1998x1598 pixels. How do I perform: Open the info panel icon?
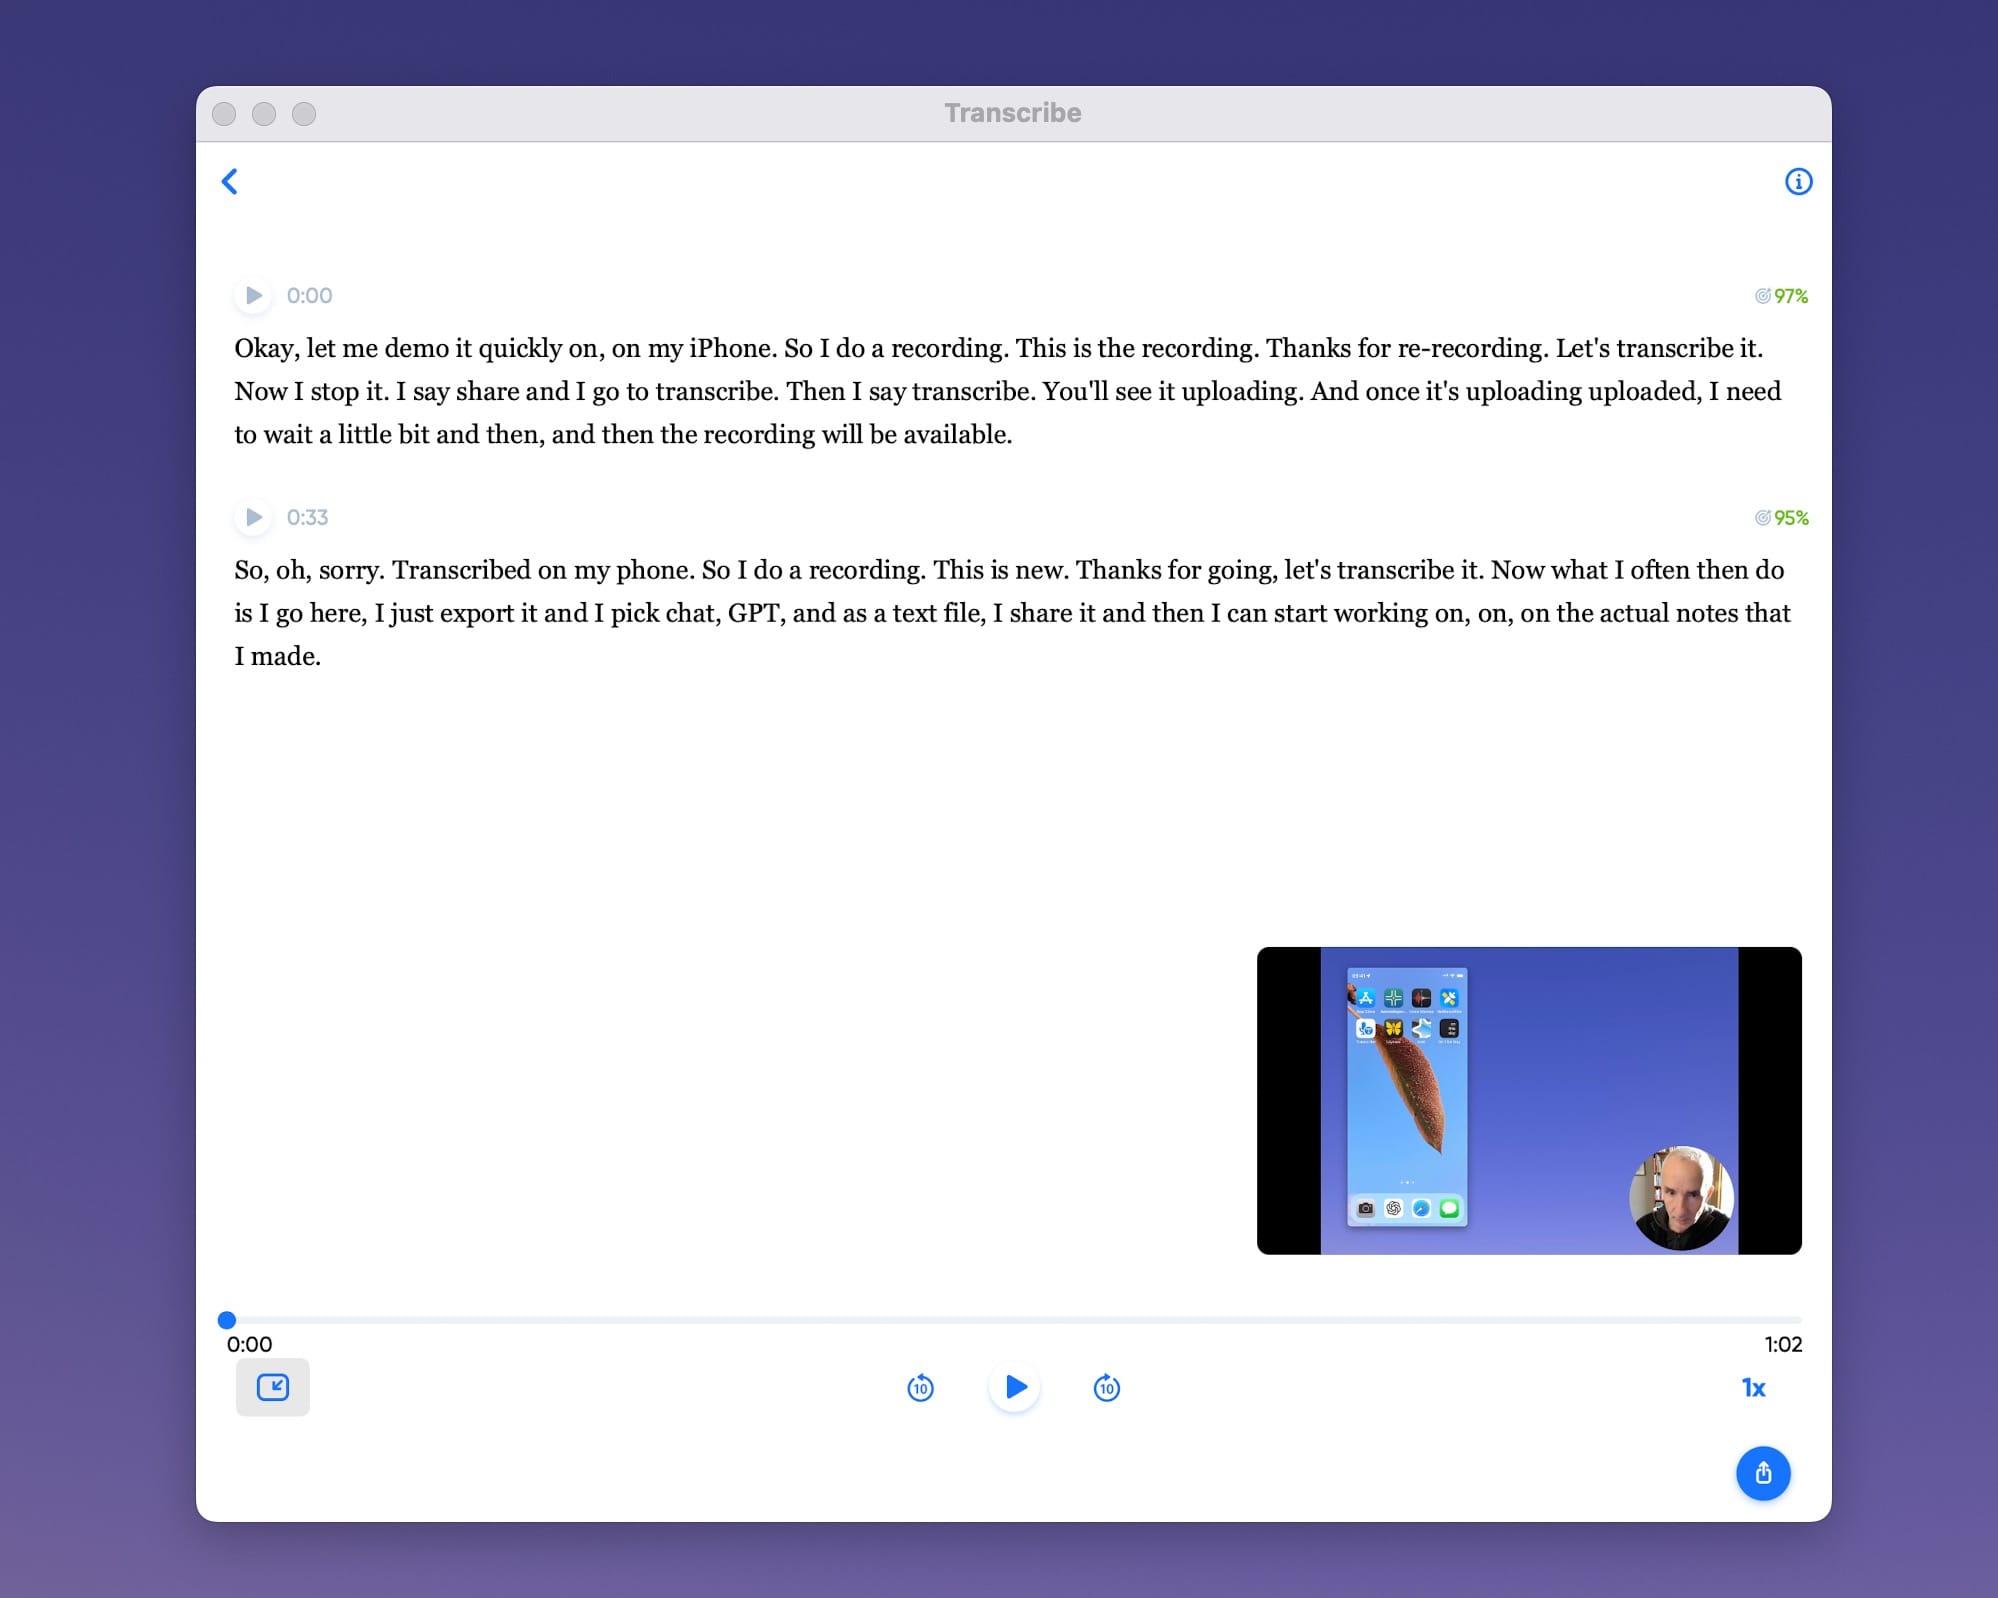1798,181
